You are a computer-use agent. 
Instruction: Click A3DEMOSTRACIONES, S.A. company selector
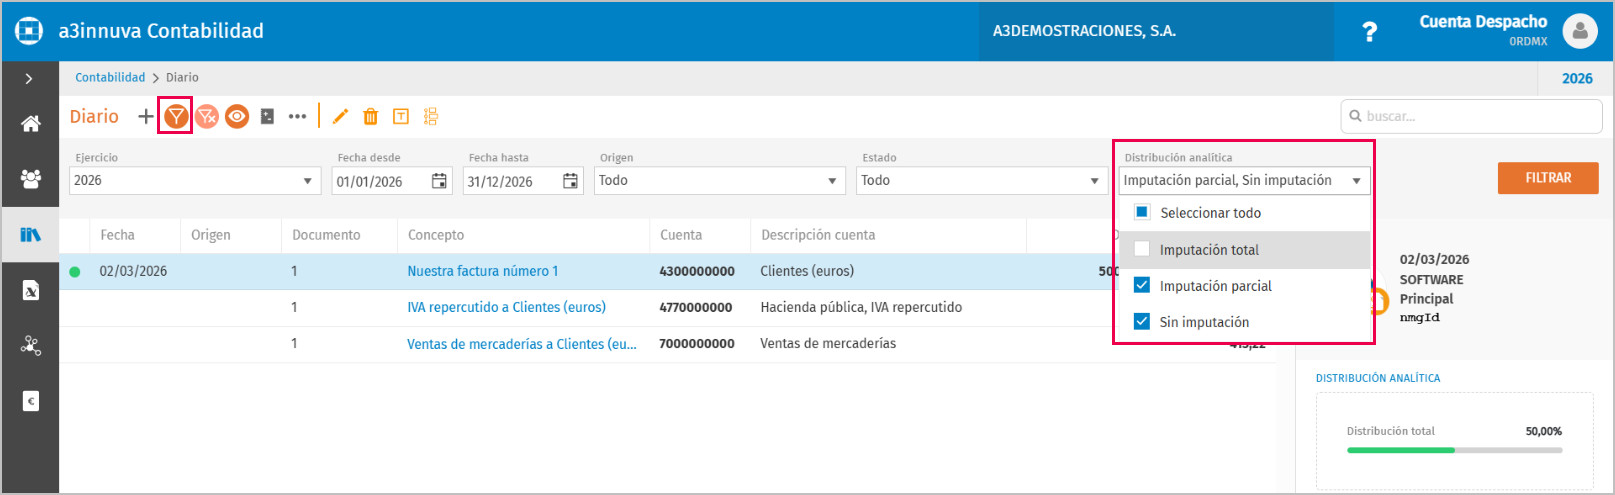coord(1156,31)
